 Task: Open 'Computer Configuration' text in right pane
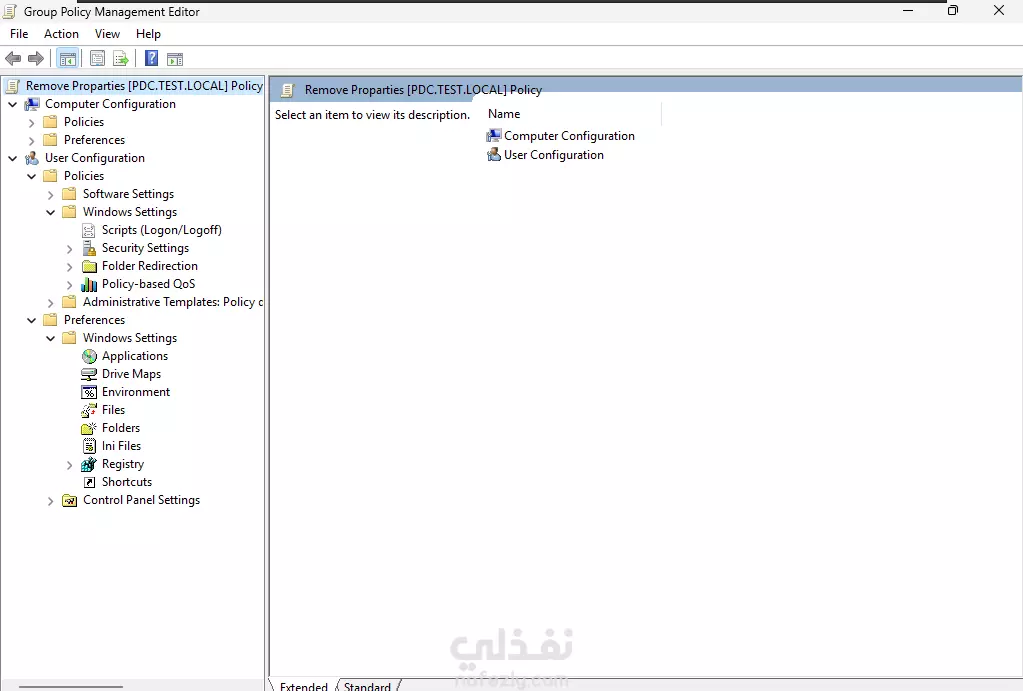point(569,136)
